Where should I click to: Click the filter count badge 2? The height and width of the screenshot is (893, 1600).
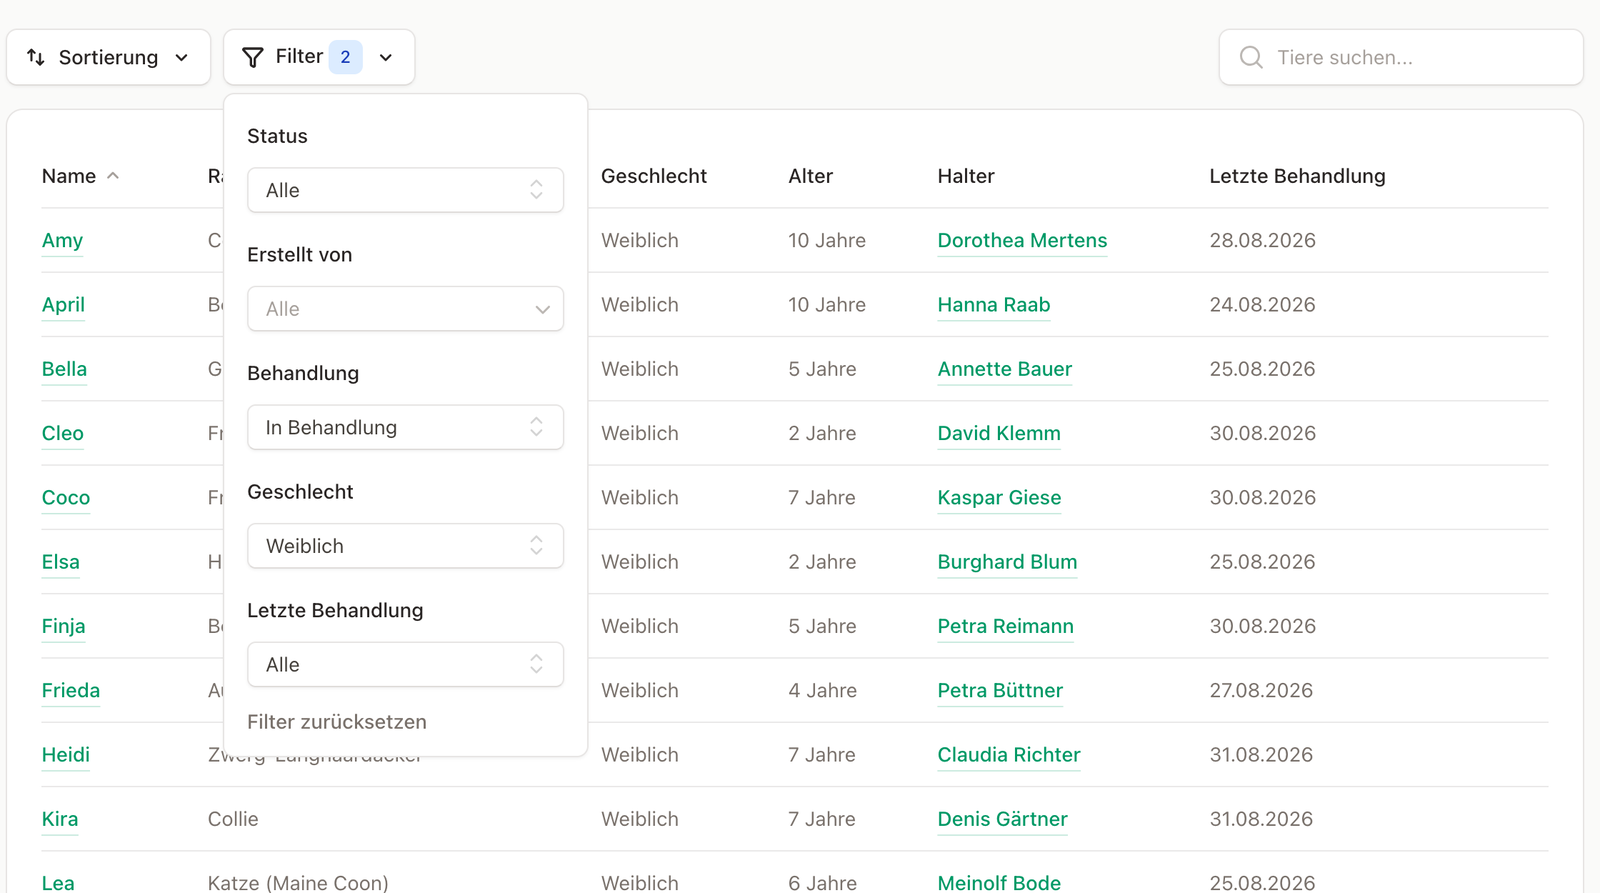345,57
